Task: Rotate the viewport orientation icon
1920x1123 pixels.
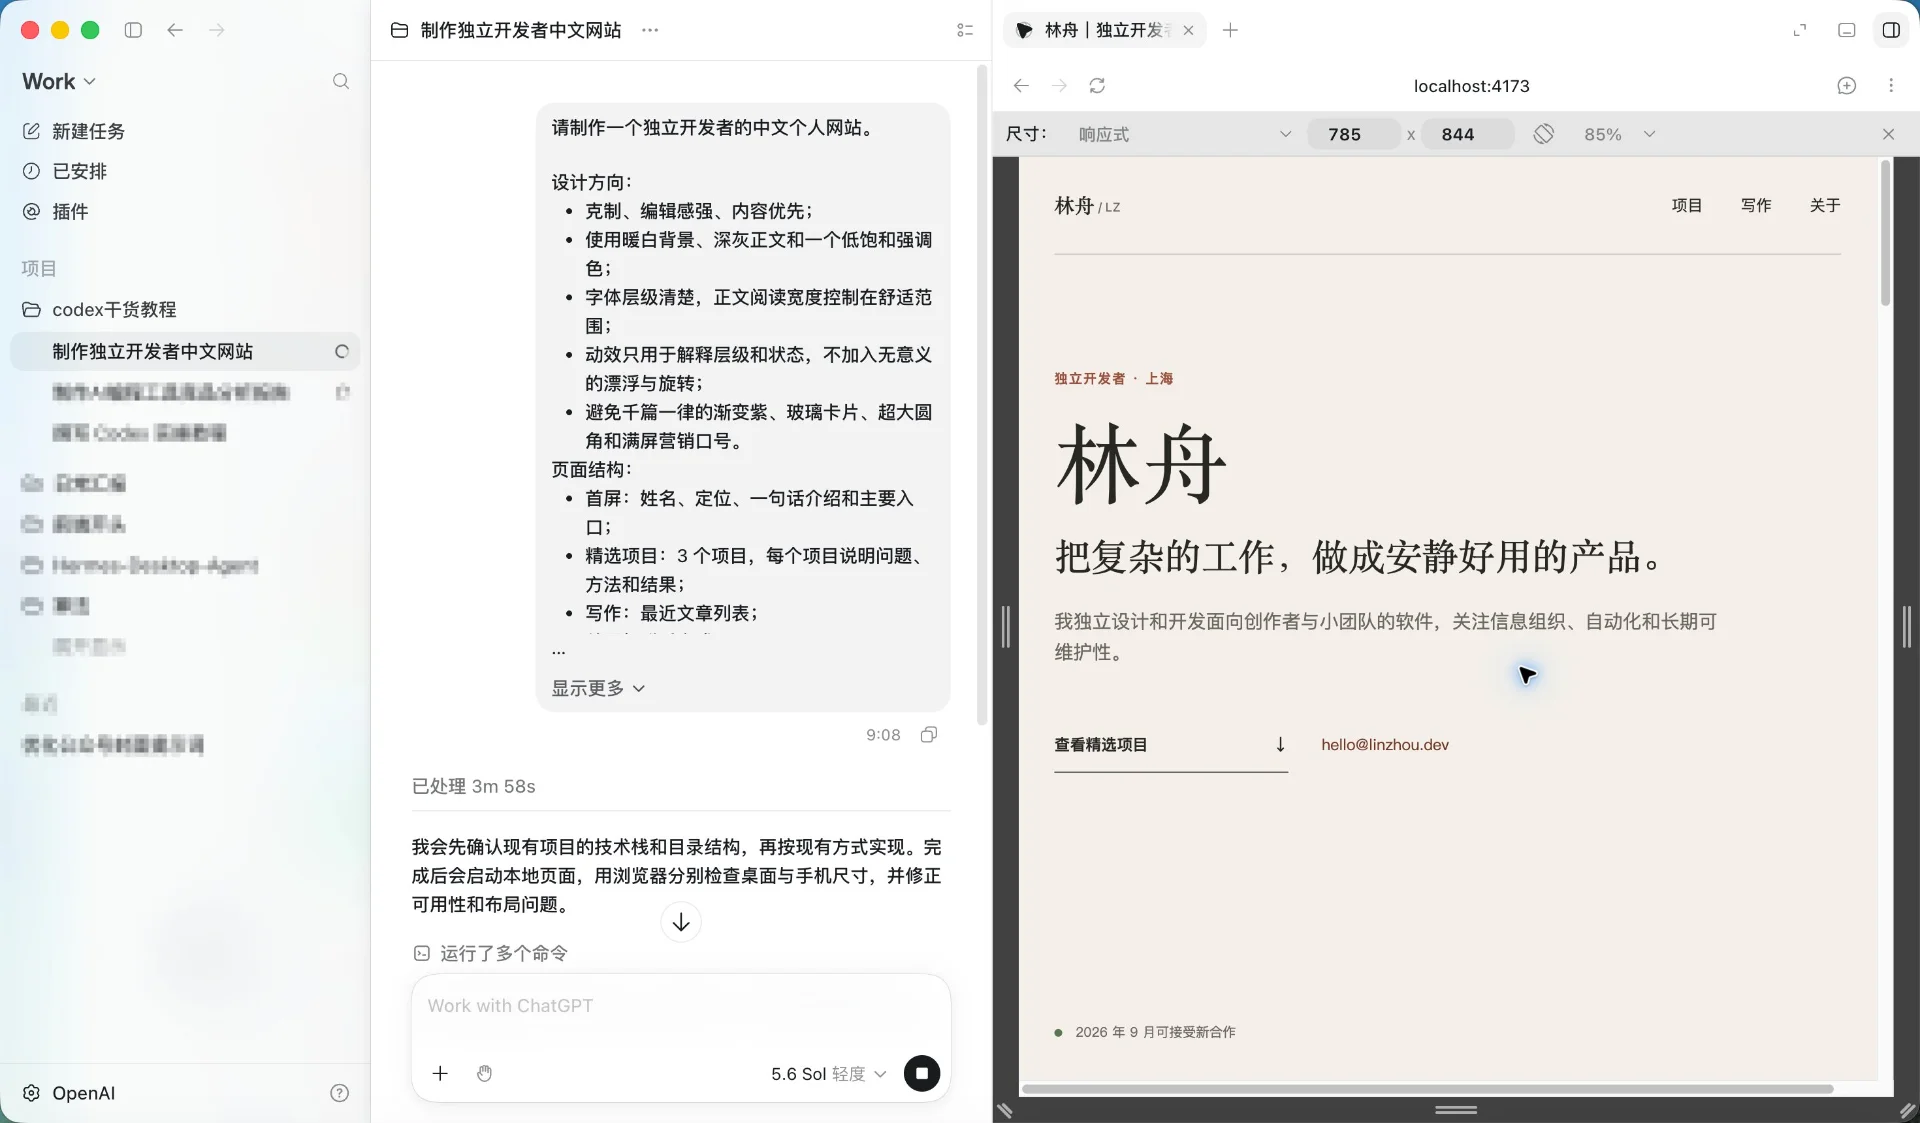Action: pos(1544,134)
